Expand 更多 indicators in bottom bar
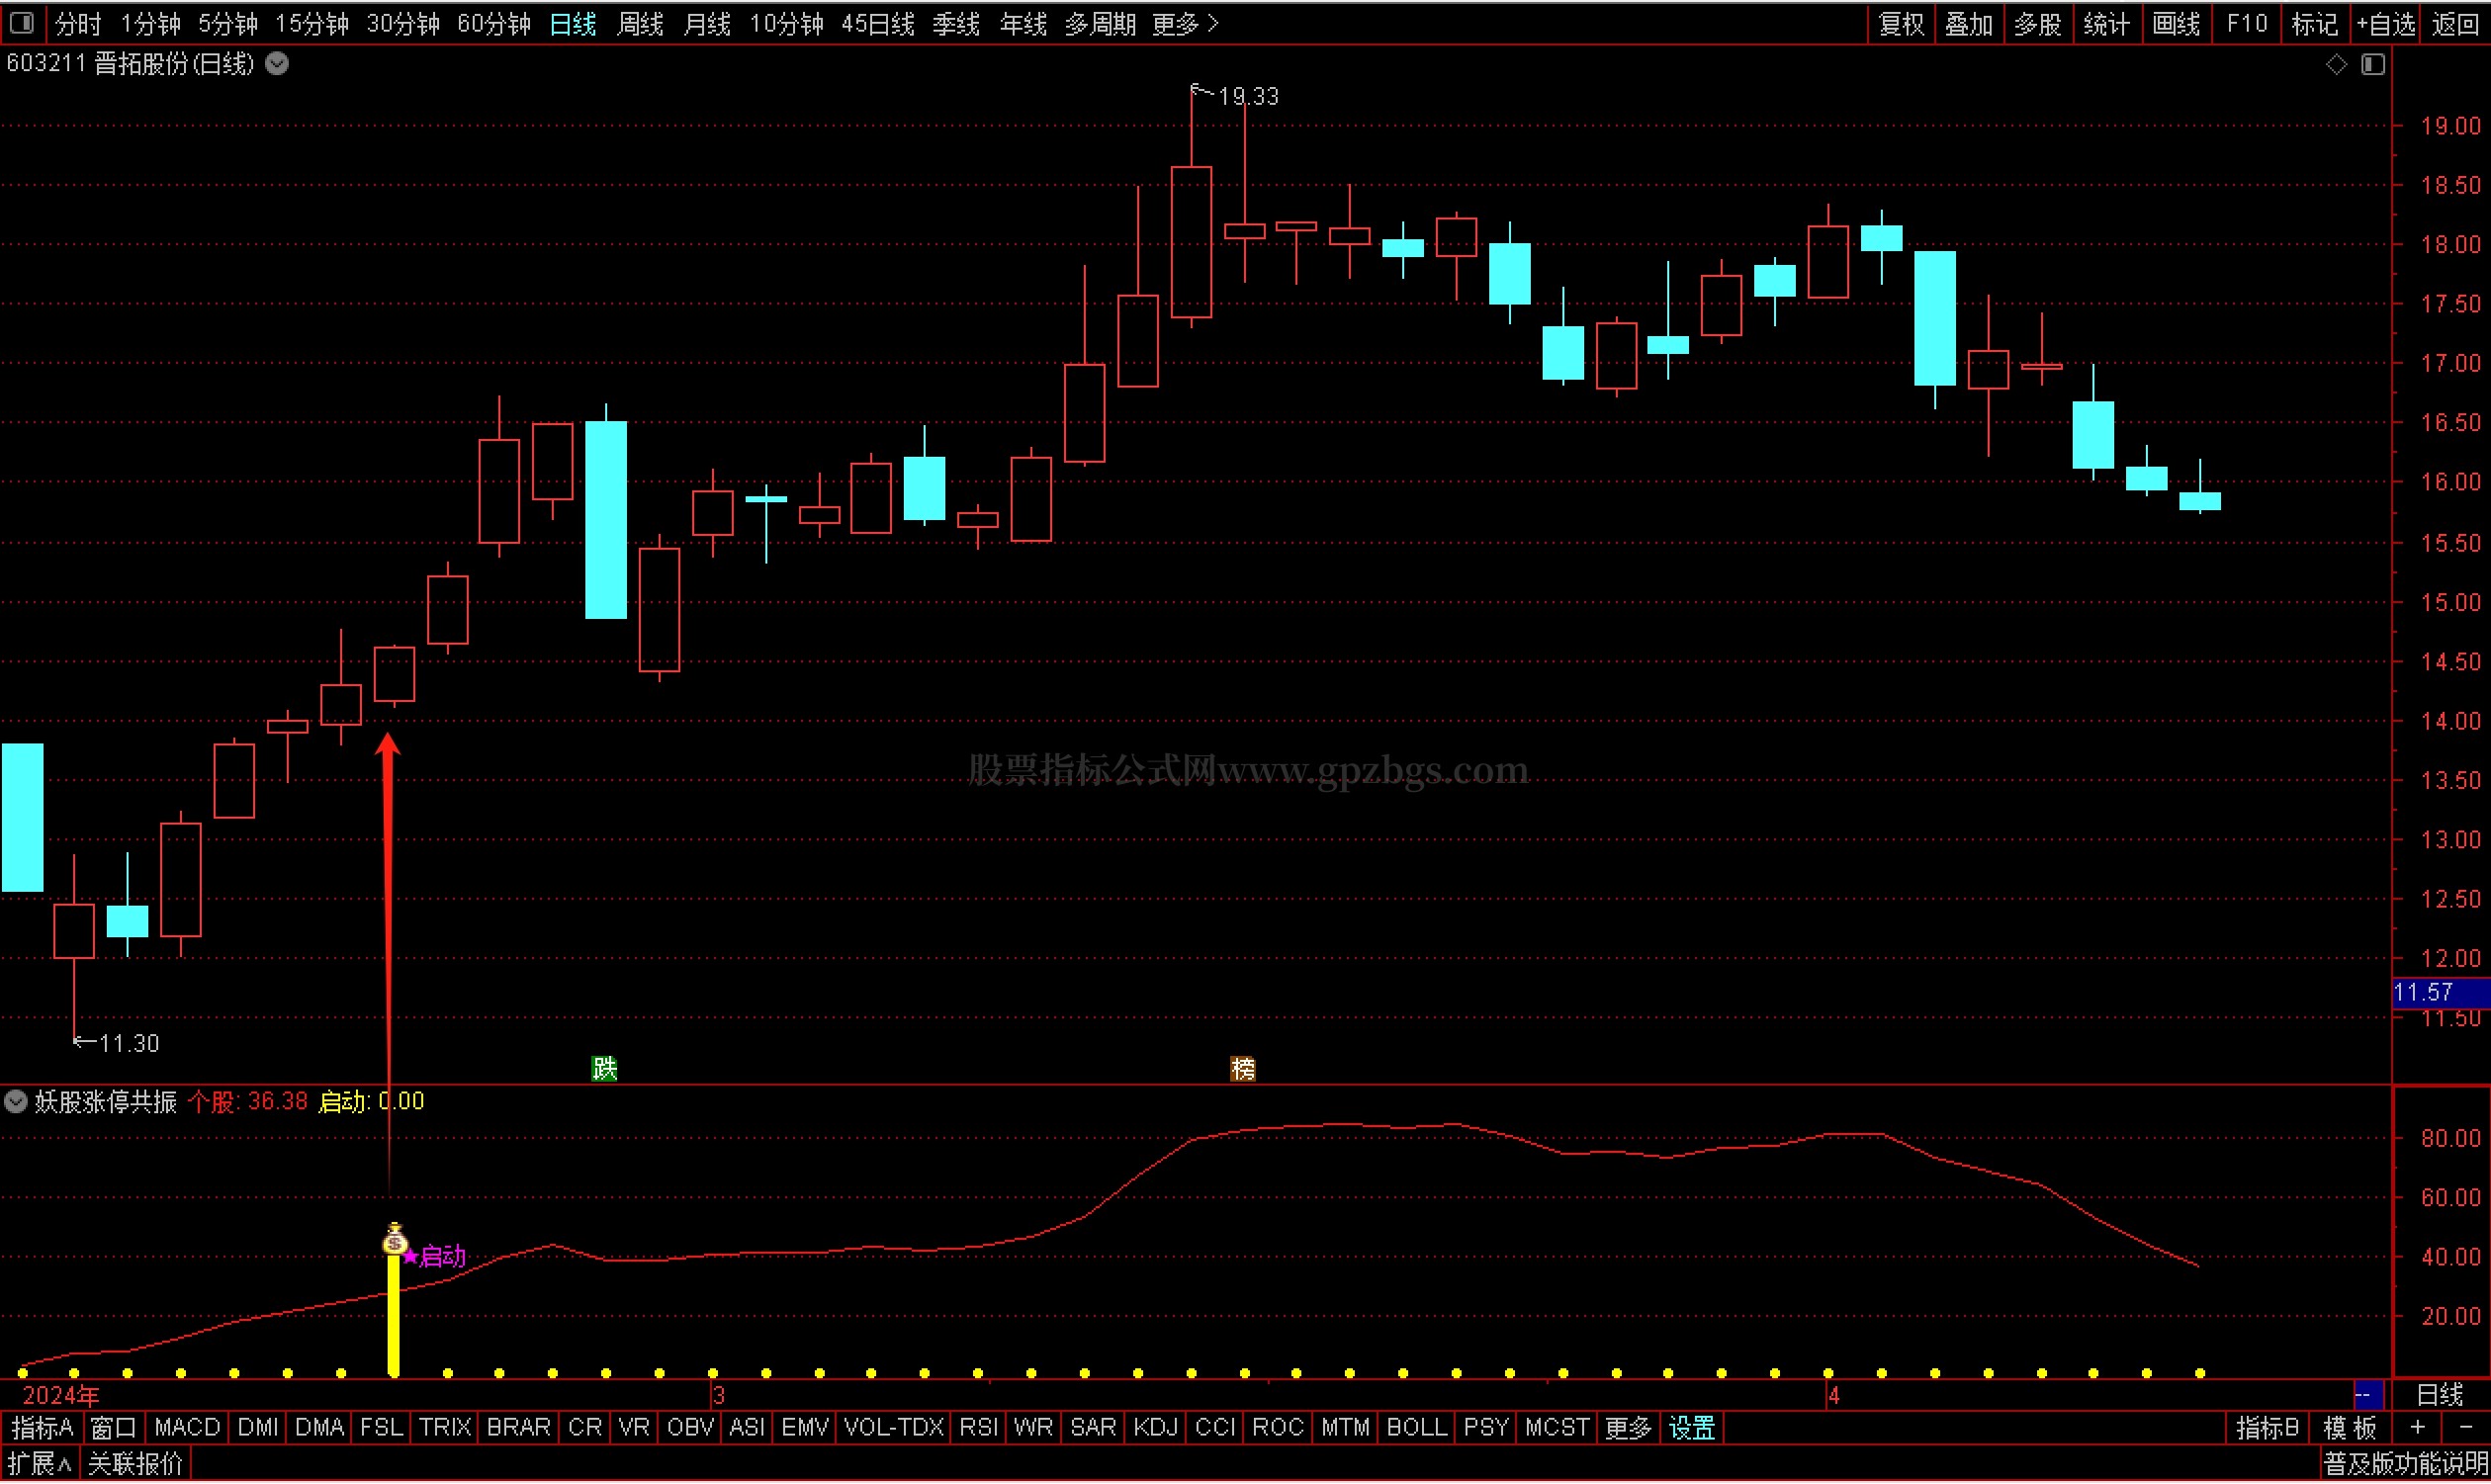The image size is (2491, 1484). click(x=1628, y=1429)
